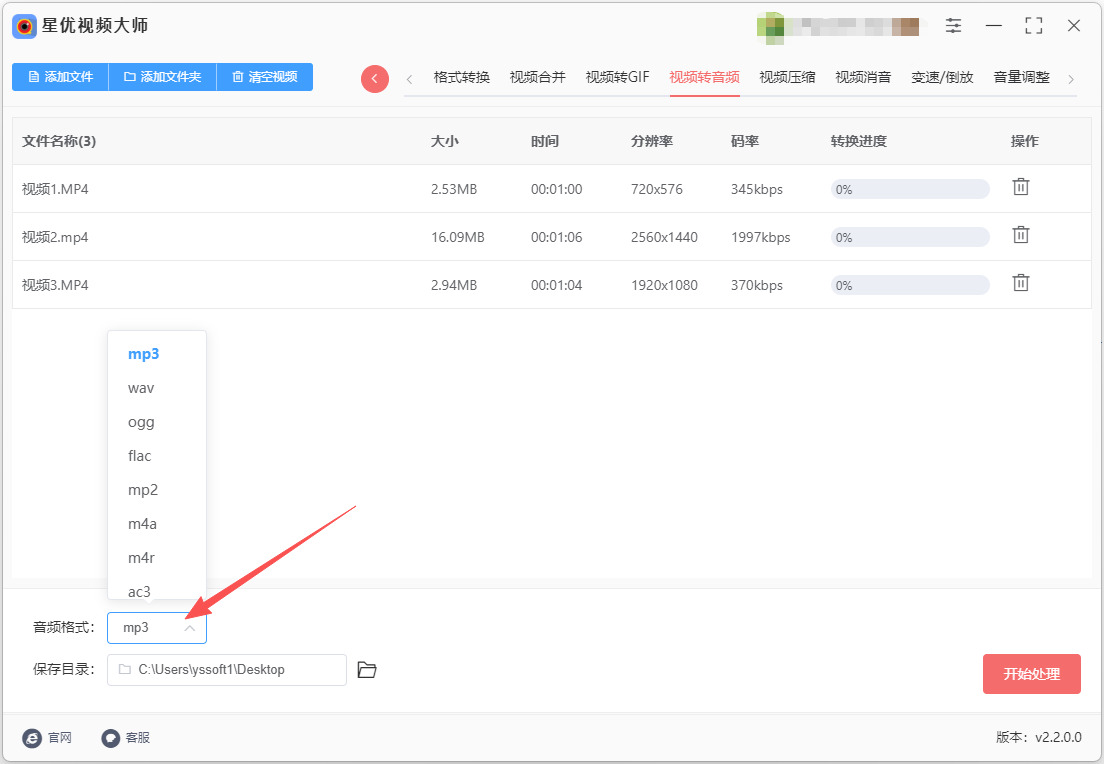
Task: Switch to 变速/倒放 tab
Action: pyautogui.click(x=942, y=77)
